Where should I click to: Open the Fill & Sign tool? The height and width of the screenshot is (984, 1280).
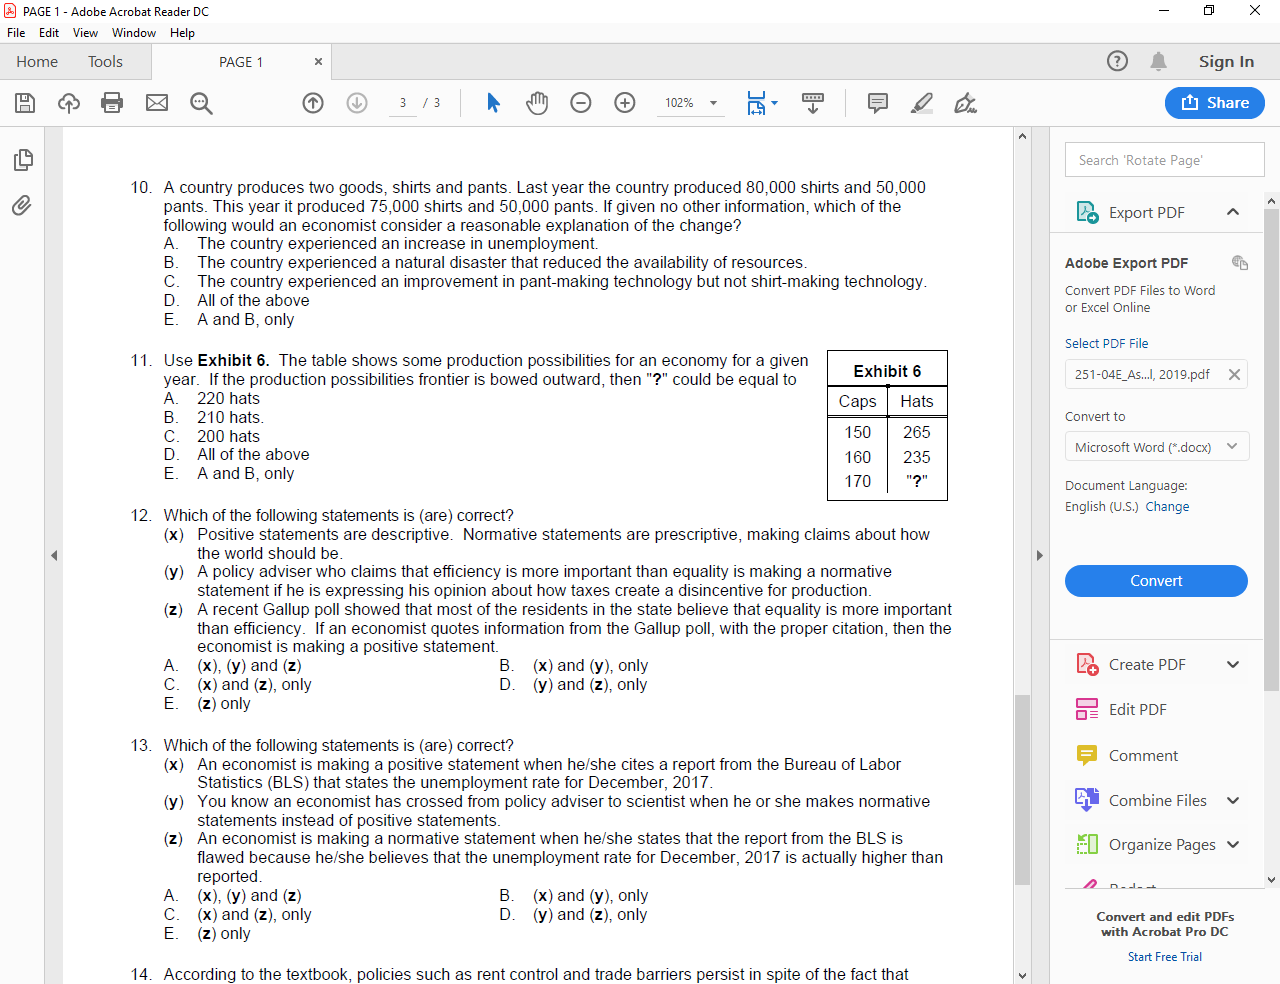(964, 102)
